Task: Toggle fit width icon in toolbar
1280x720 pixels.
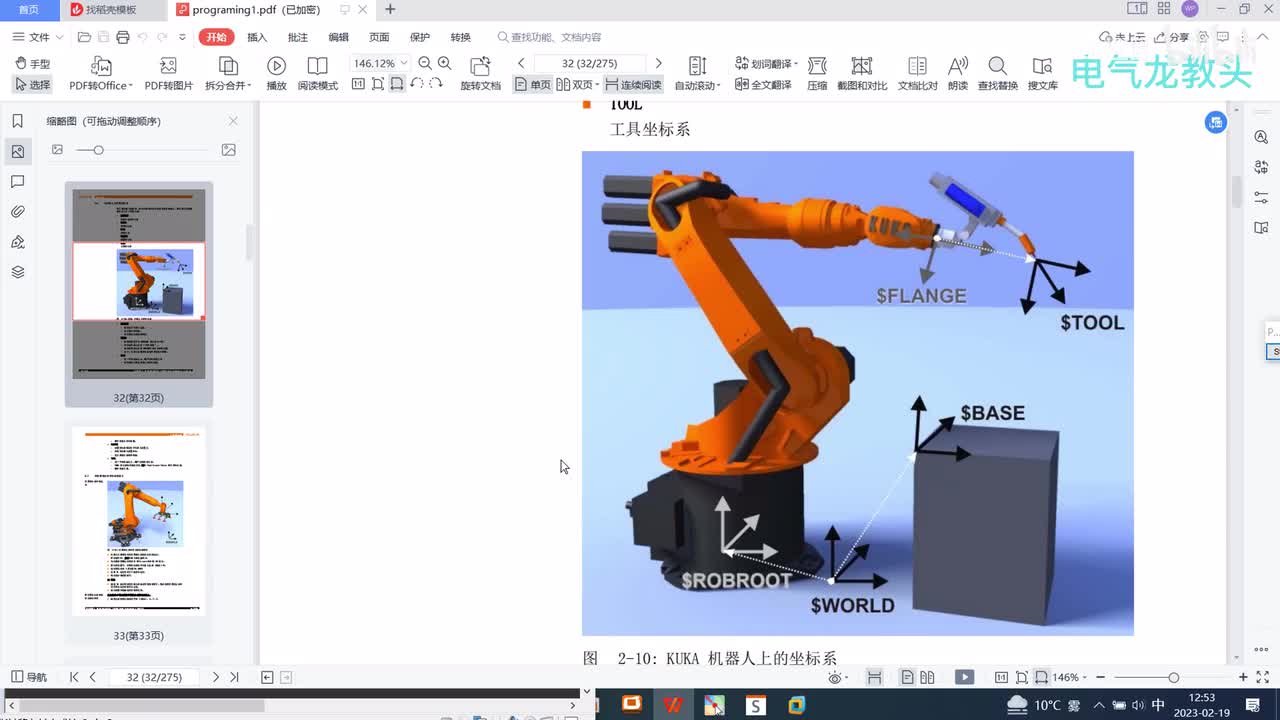Action: [397, 84]
